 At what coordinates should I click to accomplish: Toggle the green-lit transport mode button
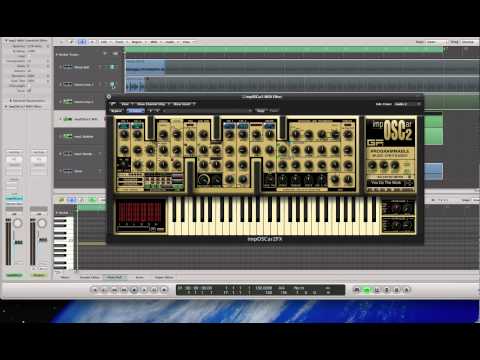pyautogui.click(x=367, y=290)
